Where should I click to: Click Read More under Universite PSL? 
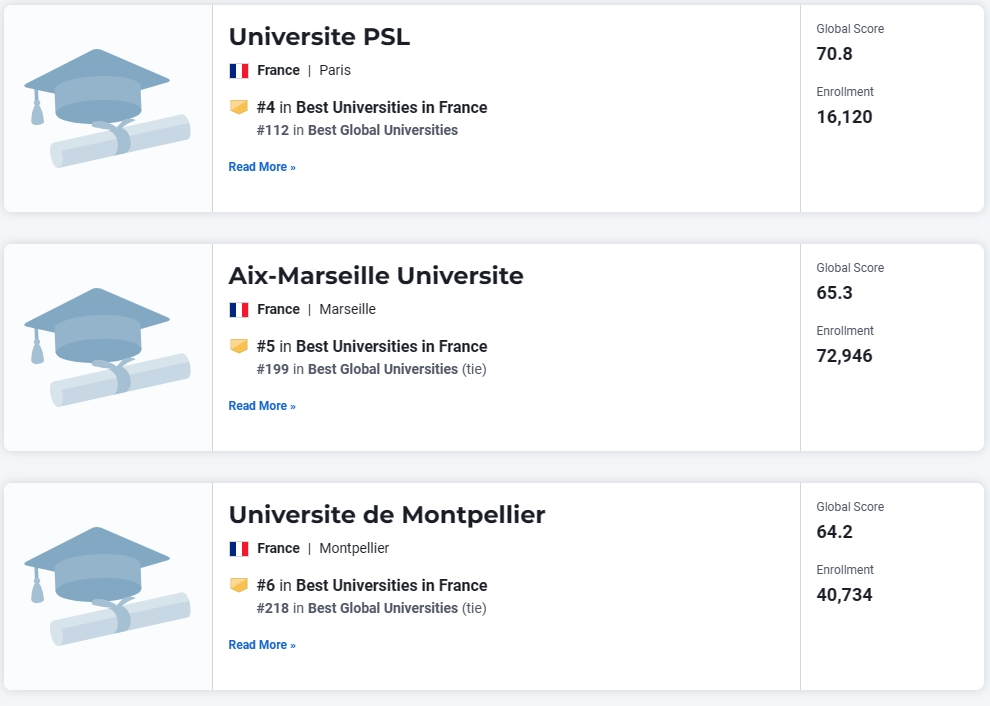[x=262, y=167]
